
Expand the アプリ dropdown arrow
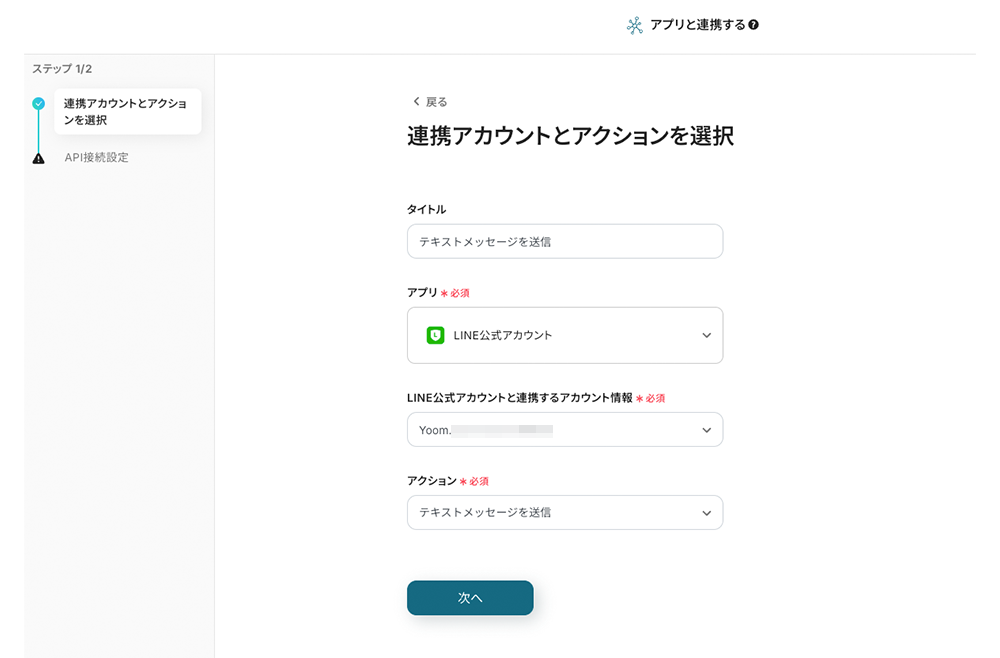[707, 335]
